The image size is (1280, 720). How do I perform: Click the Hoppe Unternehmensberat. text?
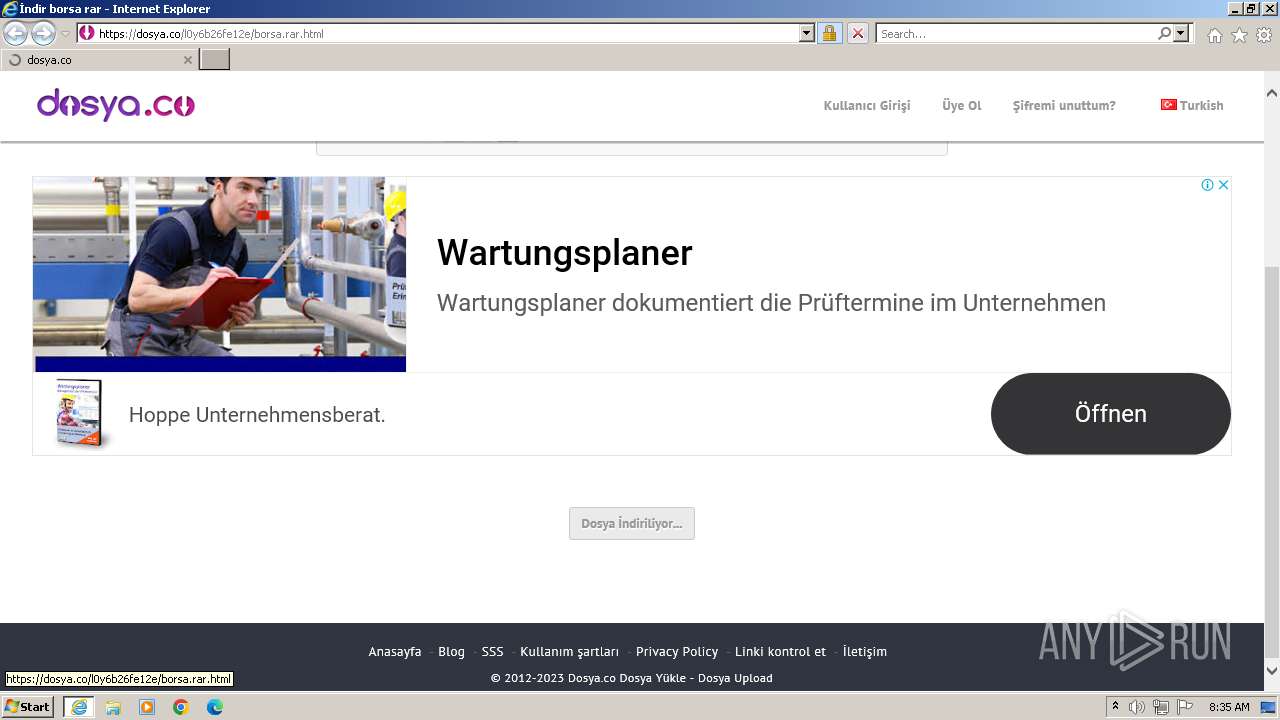point(257,414)
